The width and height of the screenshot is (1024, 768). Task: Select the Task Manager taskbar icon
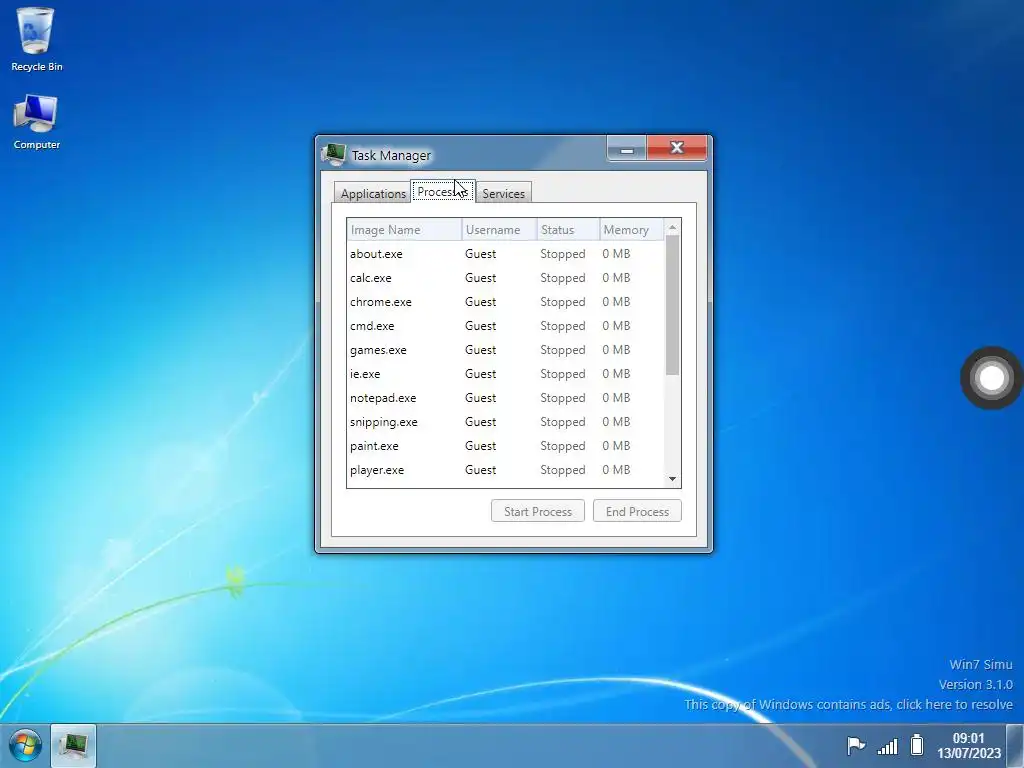coord(73,745)
